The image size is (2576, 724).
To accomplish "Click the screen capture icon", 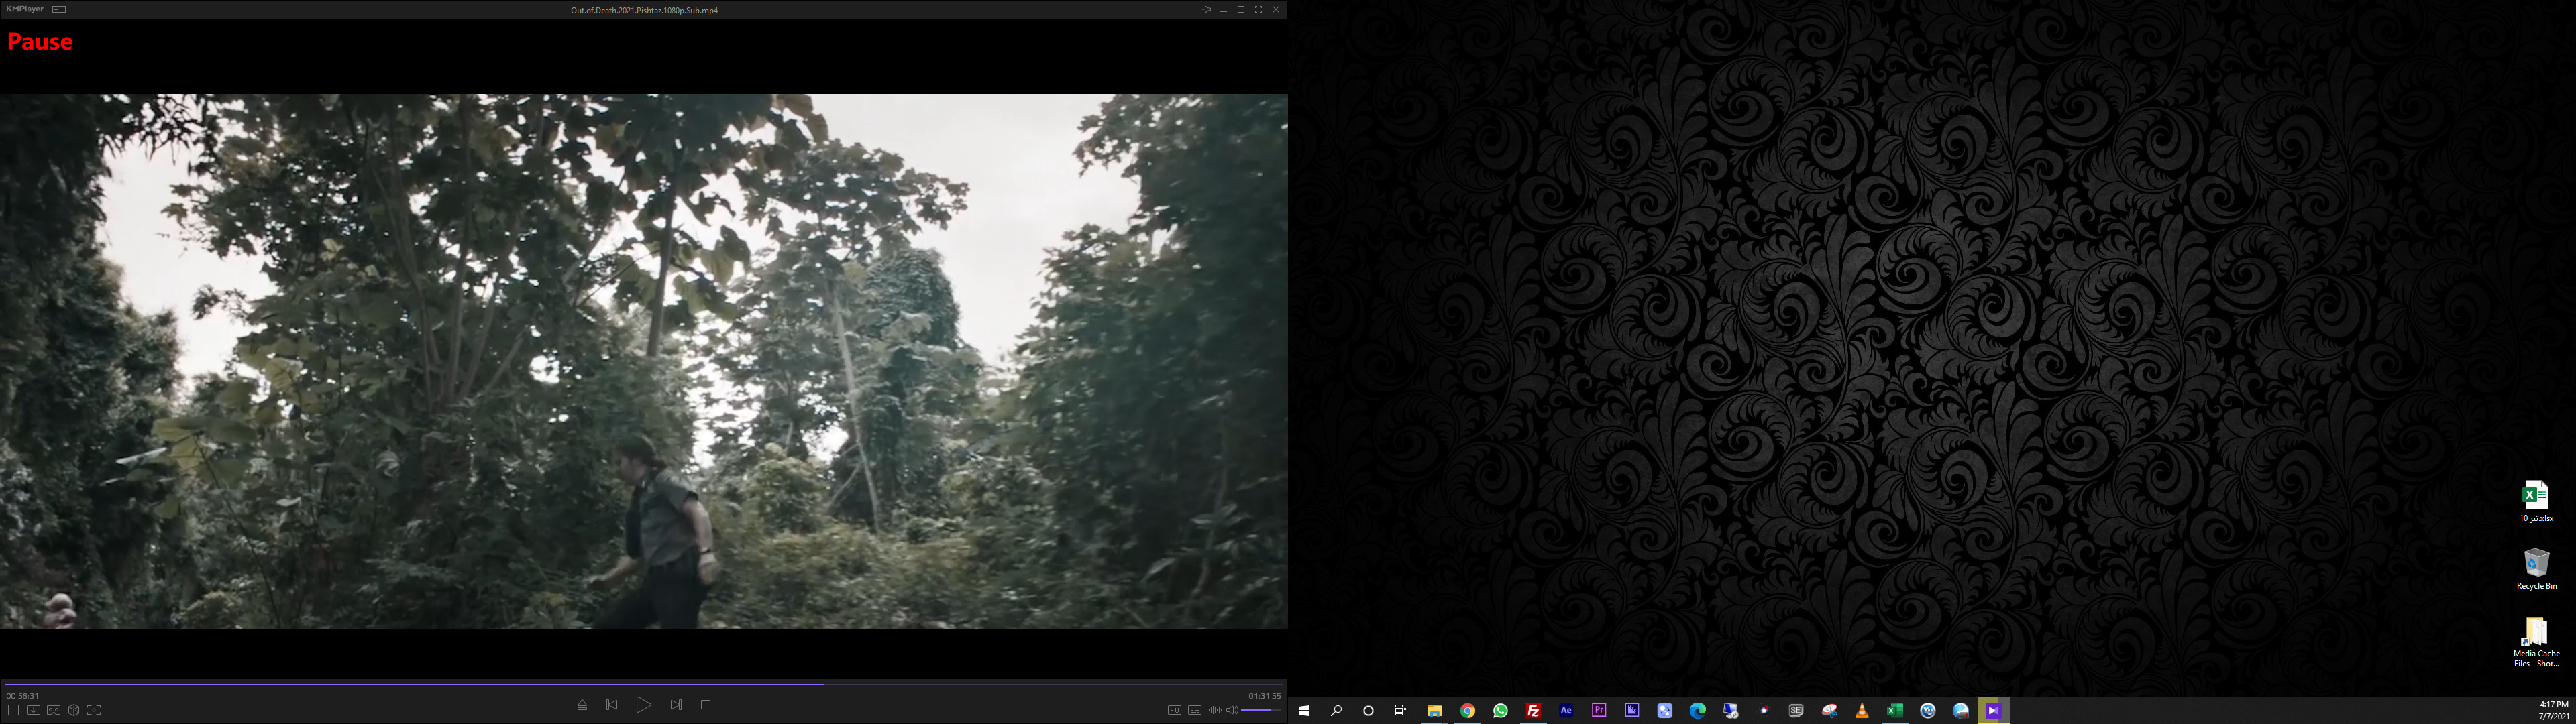I will (x=94, y=710).
